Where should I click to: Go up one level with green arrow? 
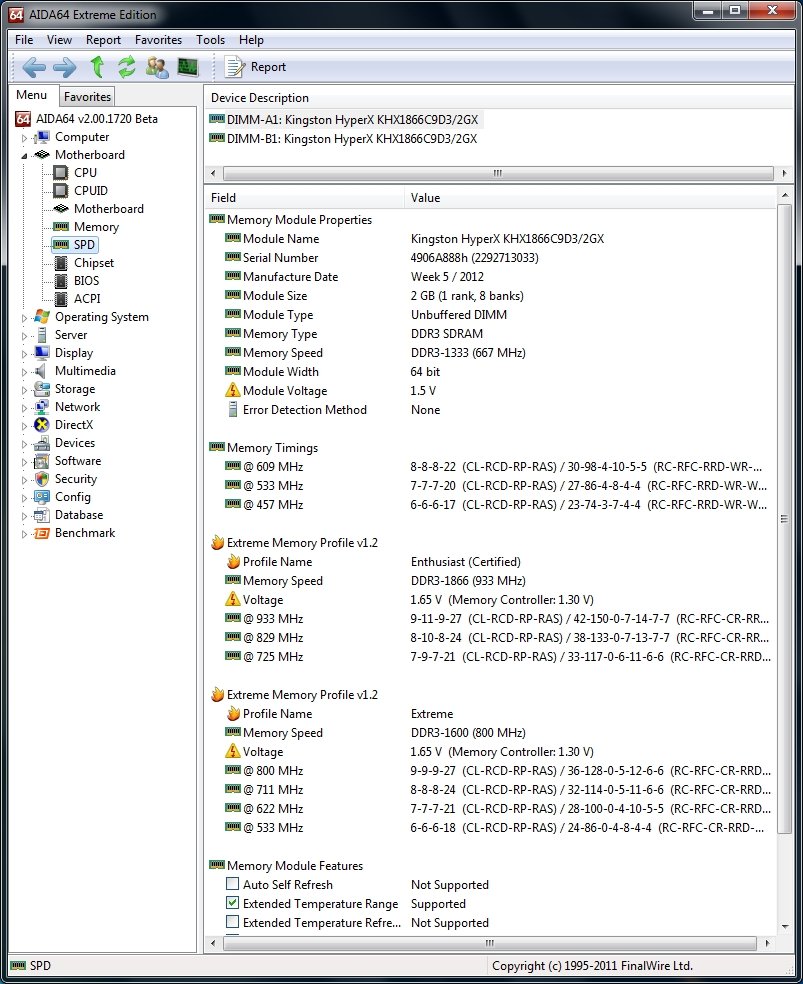(97, 67)
